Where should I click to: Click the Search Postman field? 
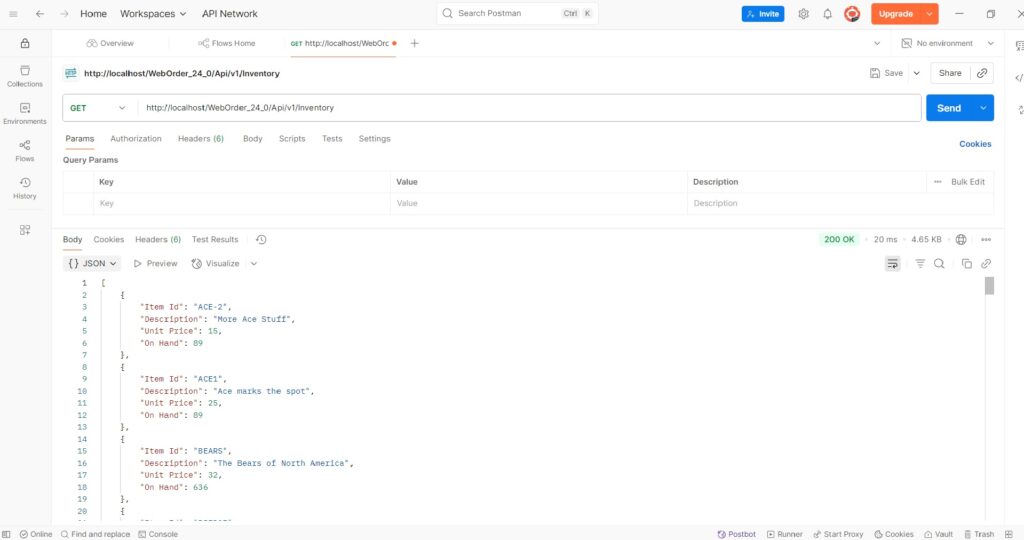pos(517,14)
